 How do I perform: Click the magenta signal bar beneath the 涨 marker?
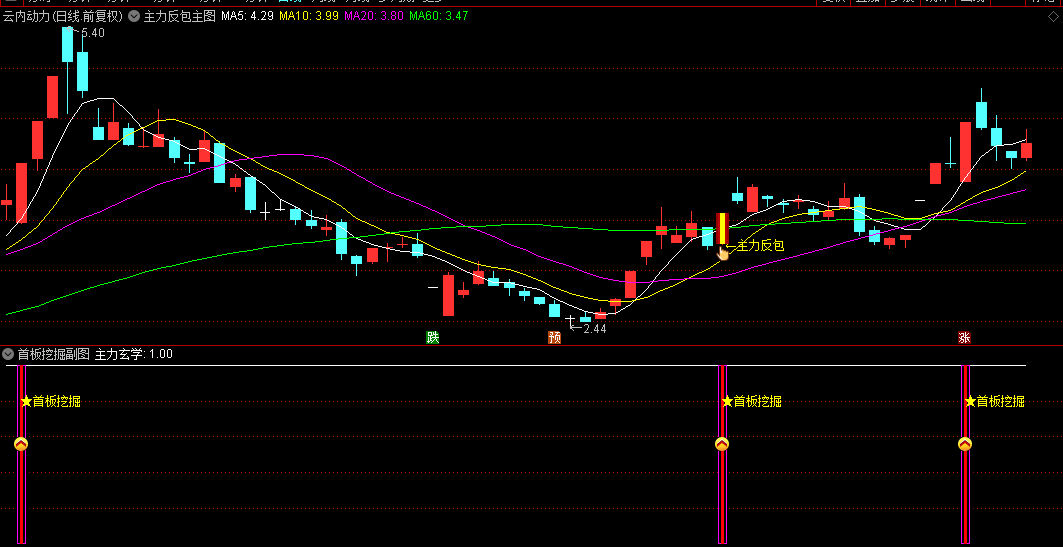click(965, 454)
